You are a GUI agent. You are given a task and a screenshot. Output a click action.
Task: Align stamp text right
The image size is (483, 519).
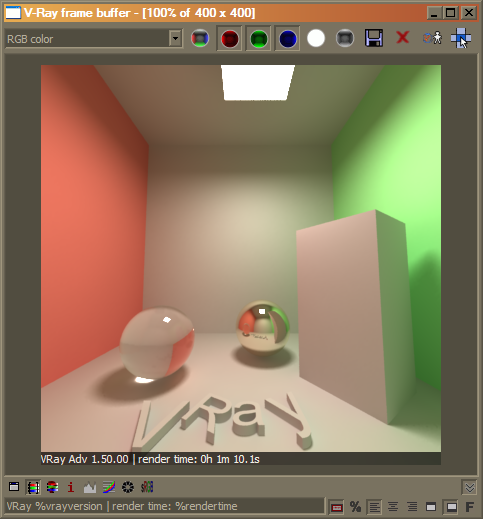pos(412,507)
